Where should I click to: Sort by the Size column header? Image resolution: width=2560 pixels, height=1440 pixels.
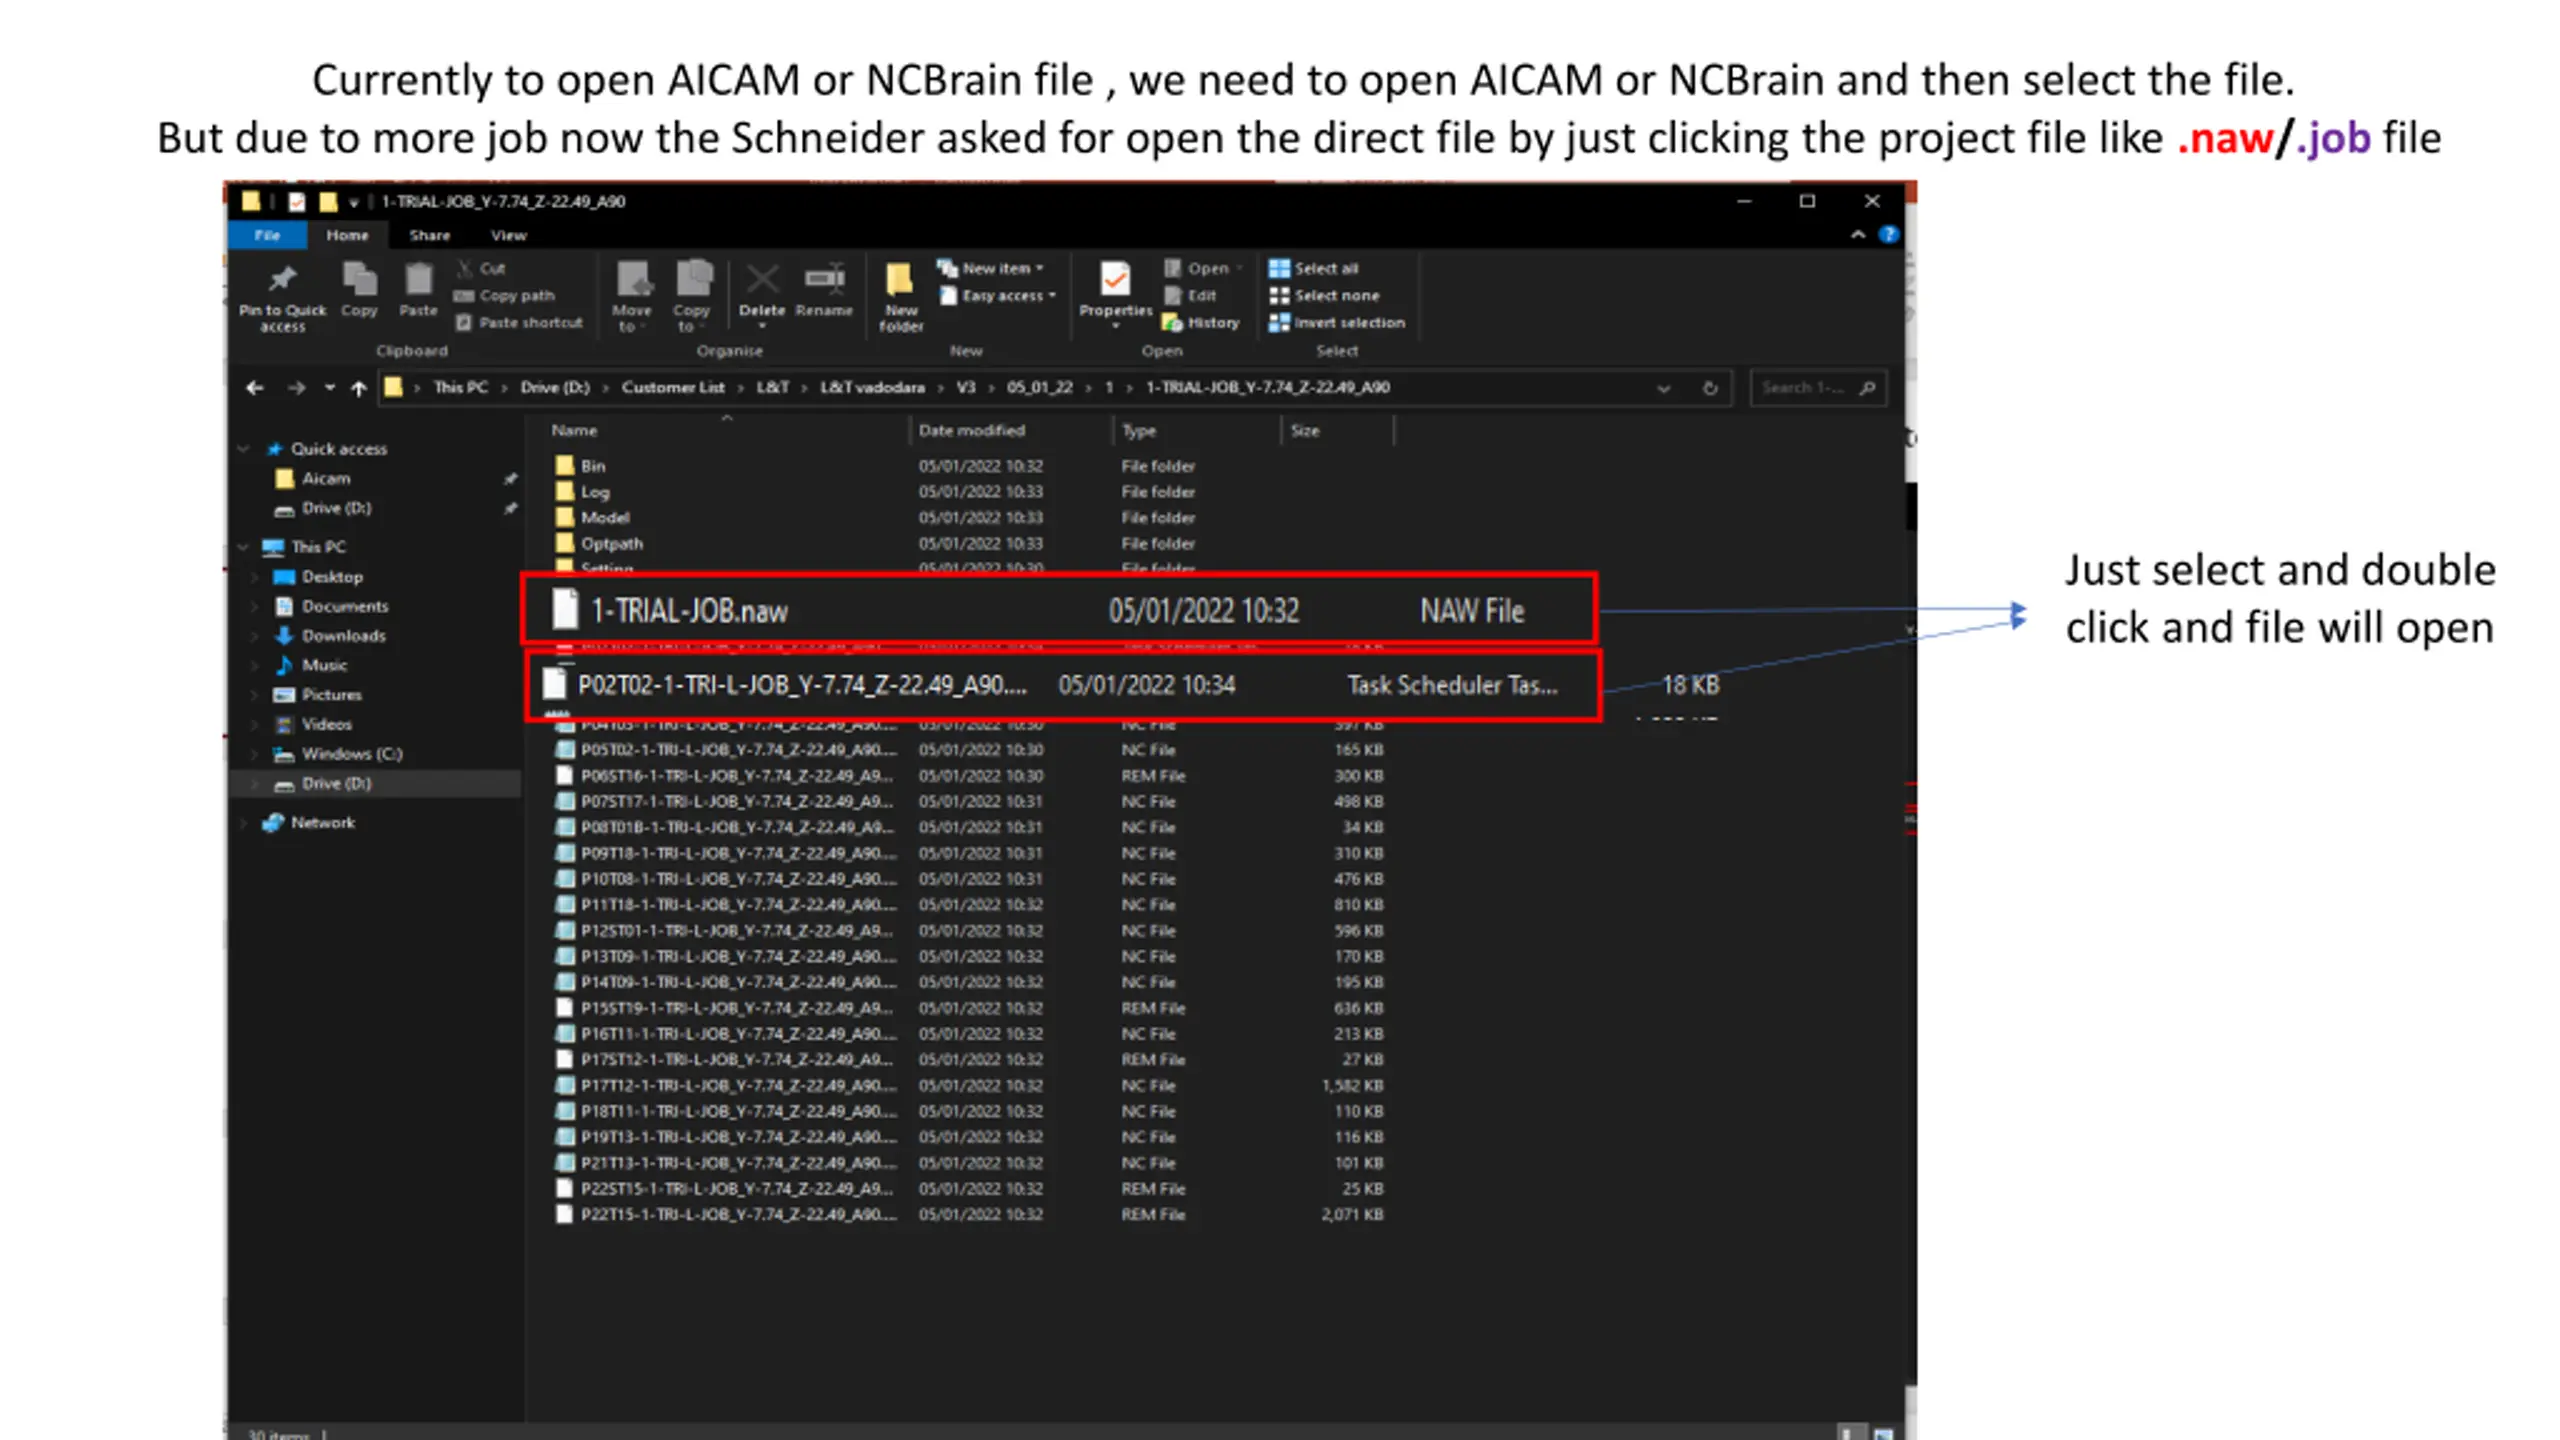[x=1305, y=430]
